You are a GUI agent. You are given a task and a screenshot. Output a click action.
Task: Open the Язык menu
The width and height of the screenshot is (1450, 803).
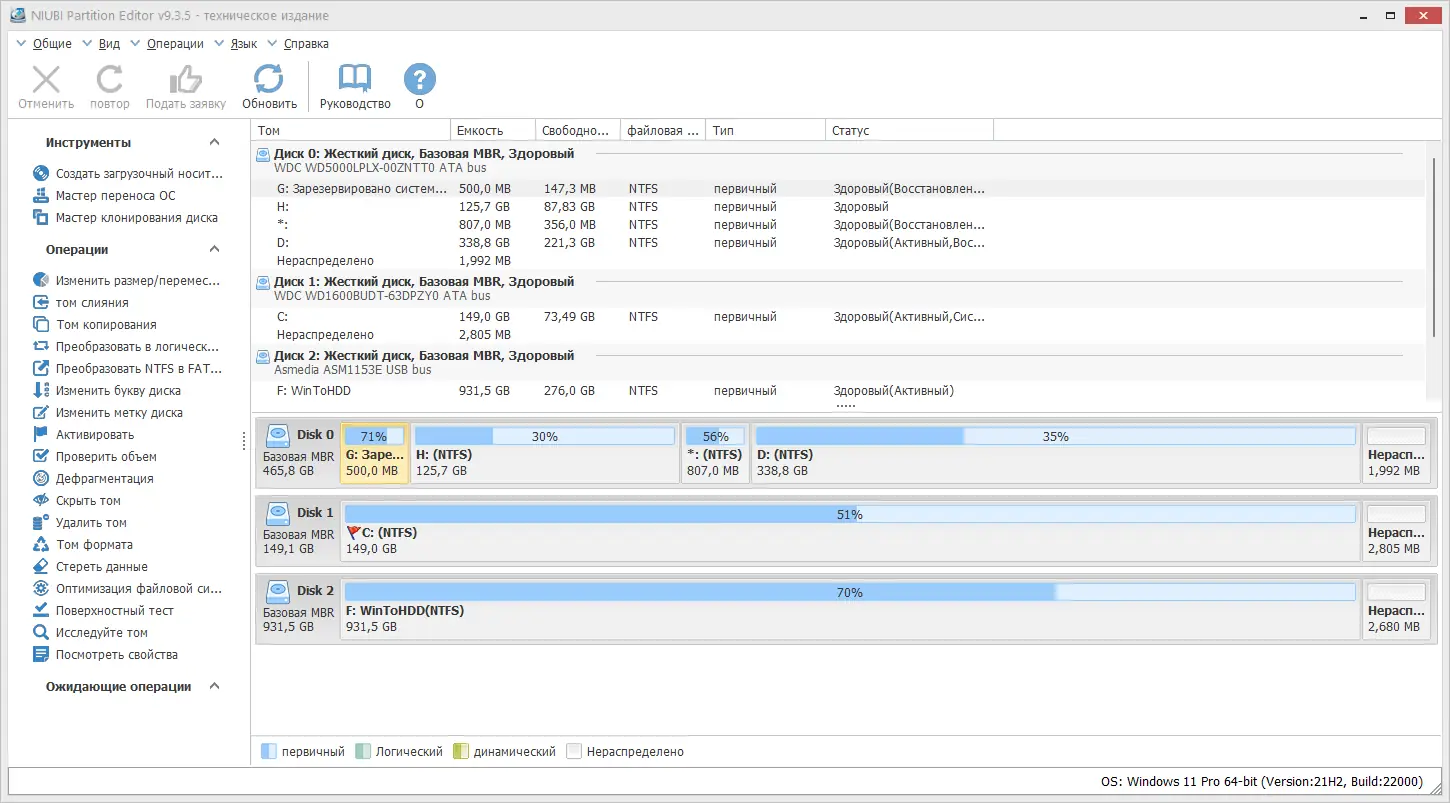pos(244,44)
